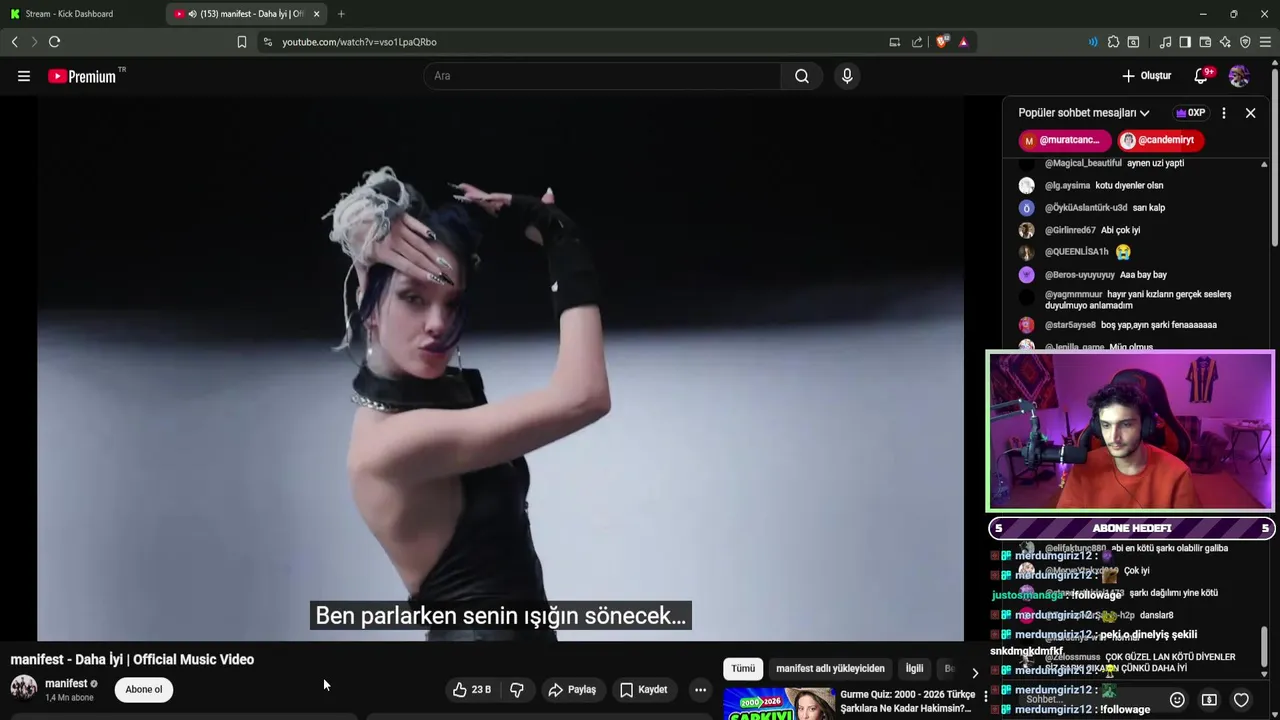1280x720 pixels.
Task: Open the media control music note icon
Action: tap(1165, 42)
